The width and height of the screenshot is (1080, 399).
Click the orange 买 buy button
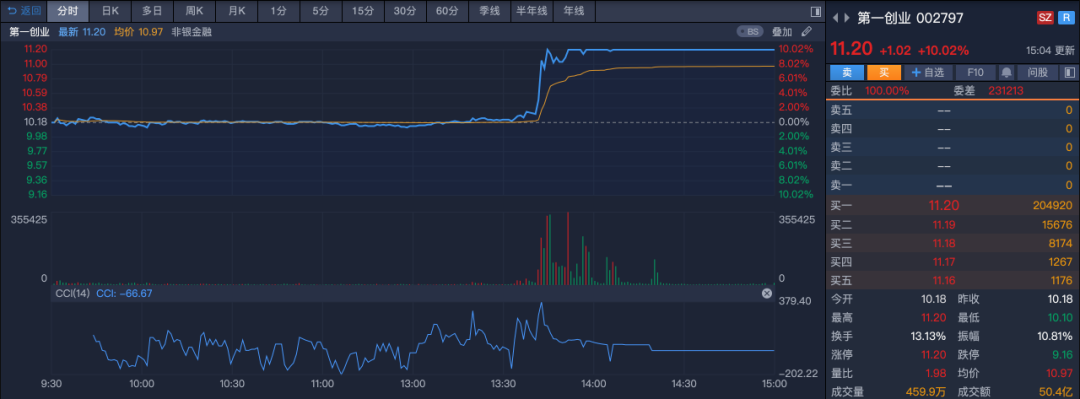click(883, 72)
